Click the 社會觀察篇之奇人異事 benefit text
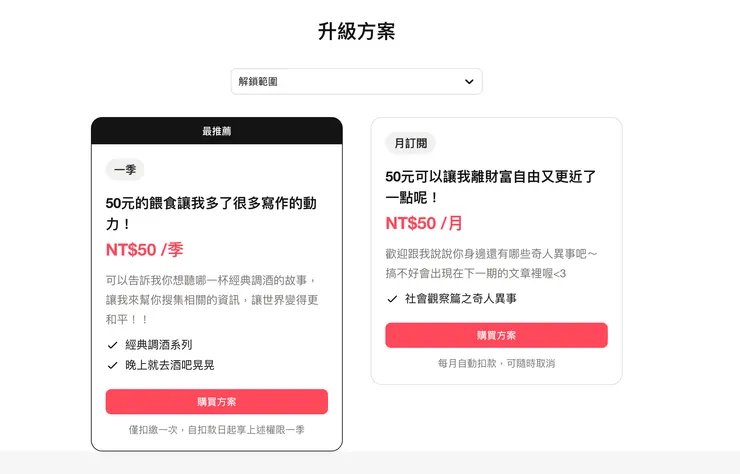Viewport: 740px width, 474px height. pos(460,299)
